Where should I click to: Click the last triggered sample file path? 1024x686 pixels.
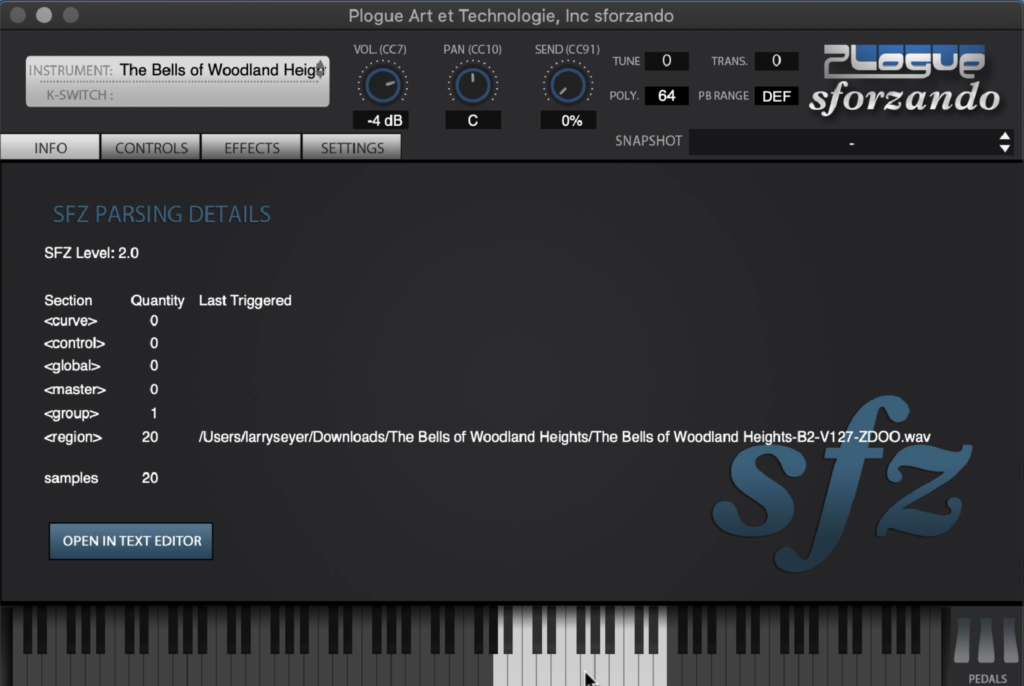[x=564, y=436]
